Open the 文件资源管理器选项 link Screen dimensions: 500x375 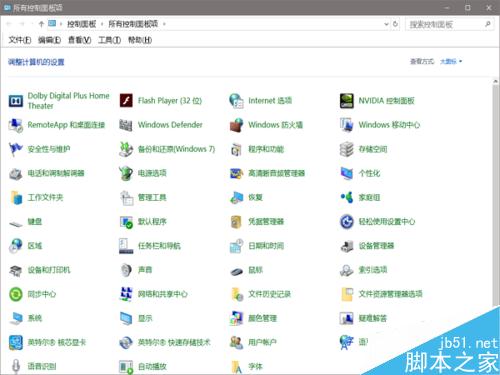(x=391, y=294)
